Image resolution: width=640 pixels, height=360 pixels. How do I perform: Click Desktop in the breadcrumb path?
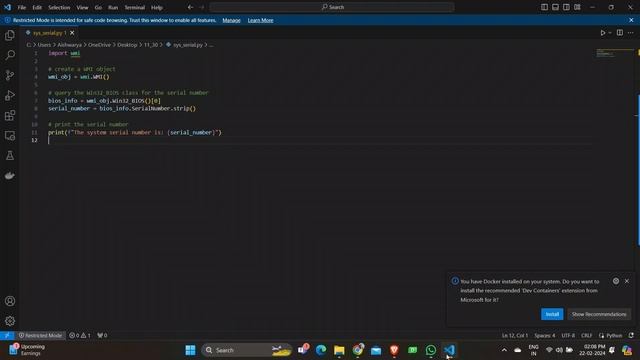(x=127, y=45)
